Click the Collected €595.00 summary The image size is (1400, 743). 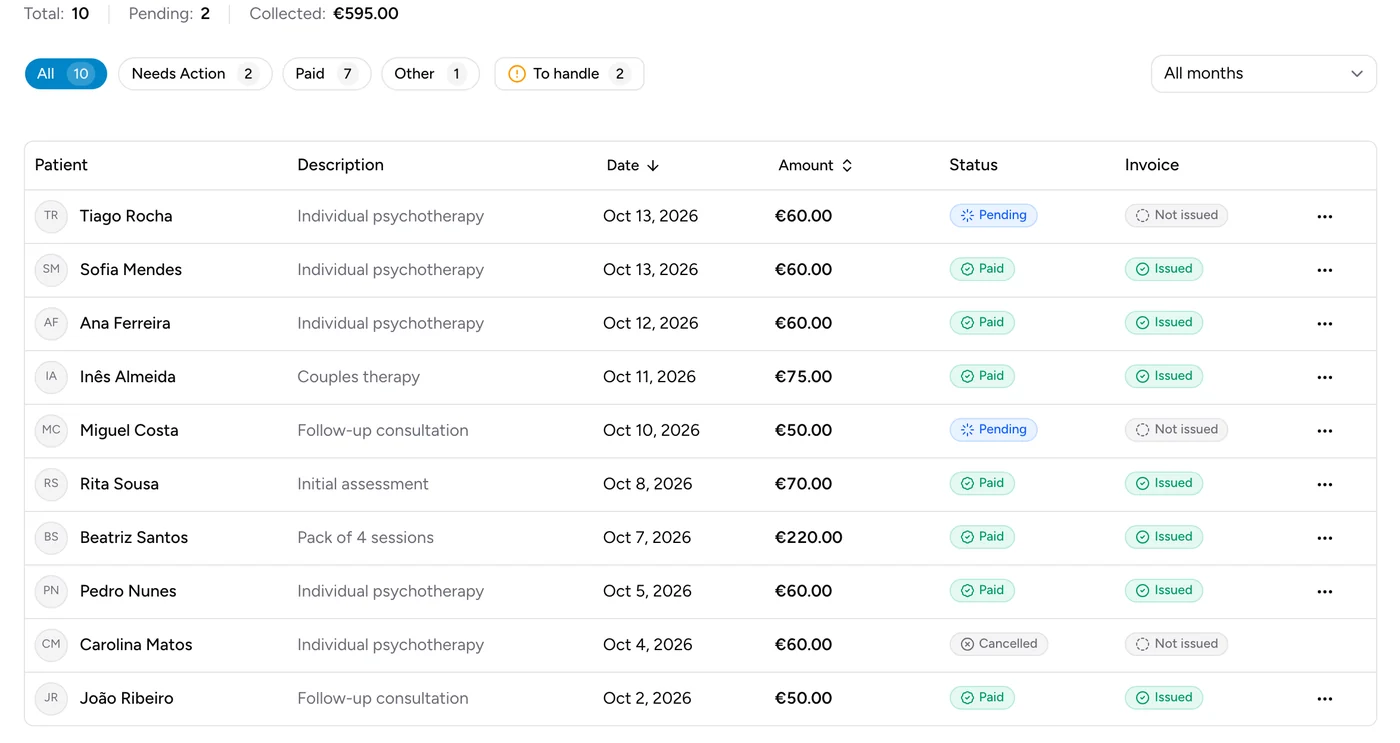(324, 14)
